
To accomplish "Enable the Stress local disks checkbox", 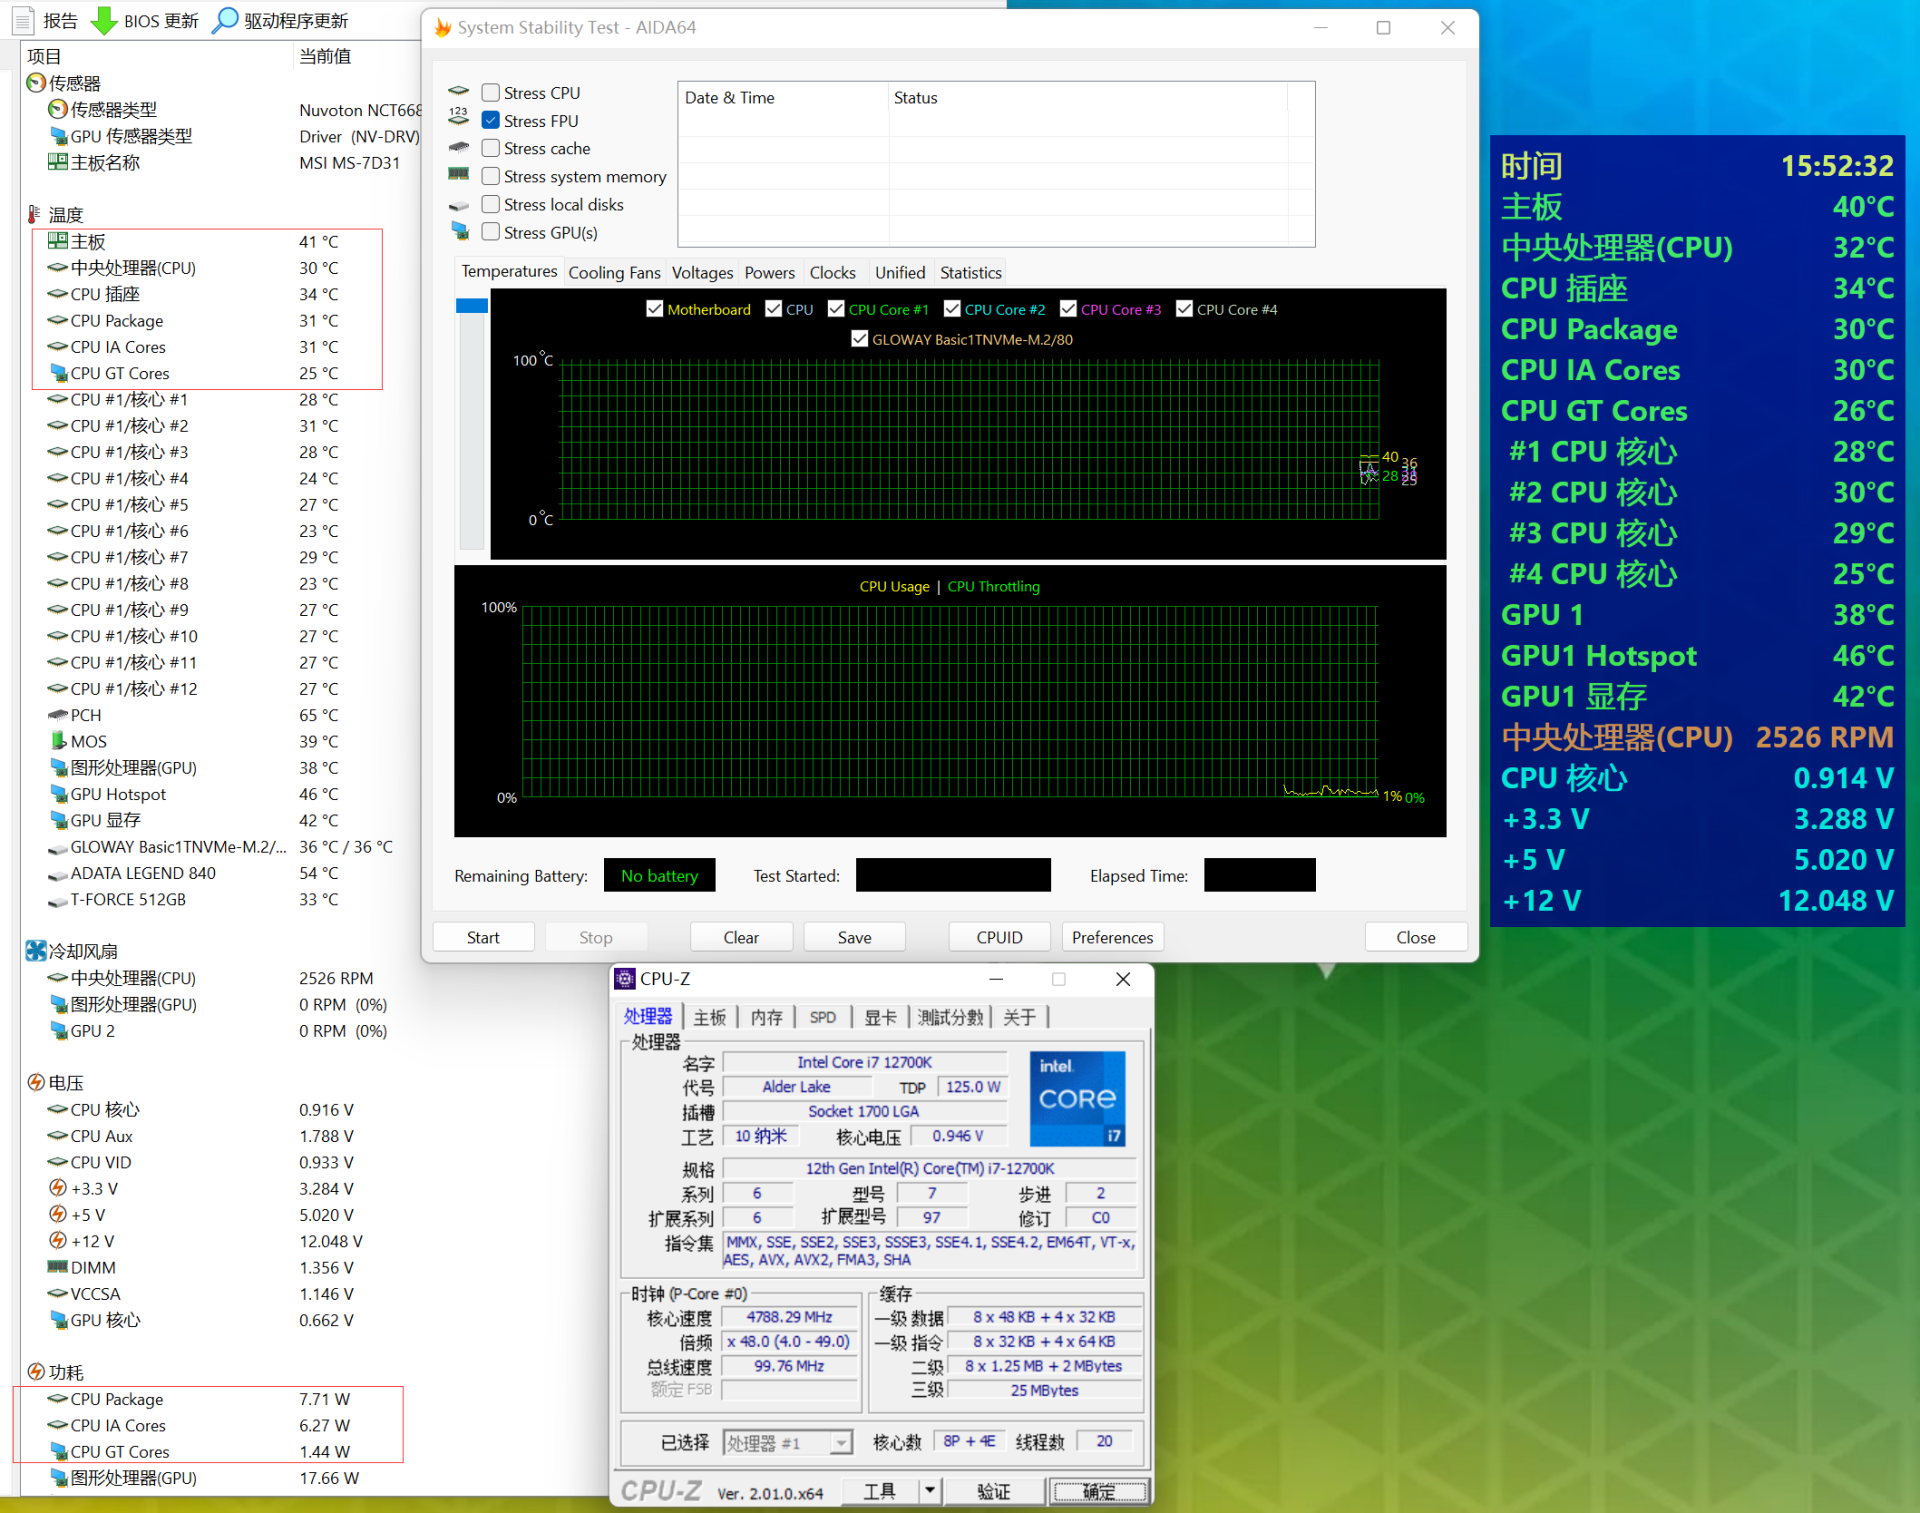I will 491,204.
